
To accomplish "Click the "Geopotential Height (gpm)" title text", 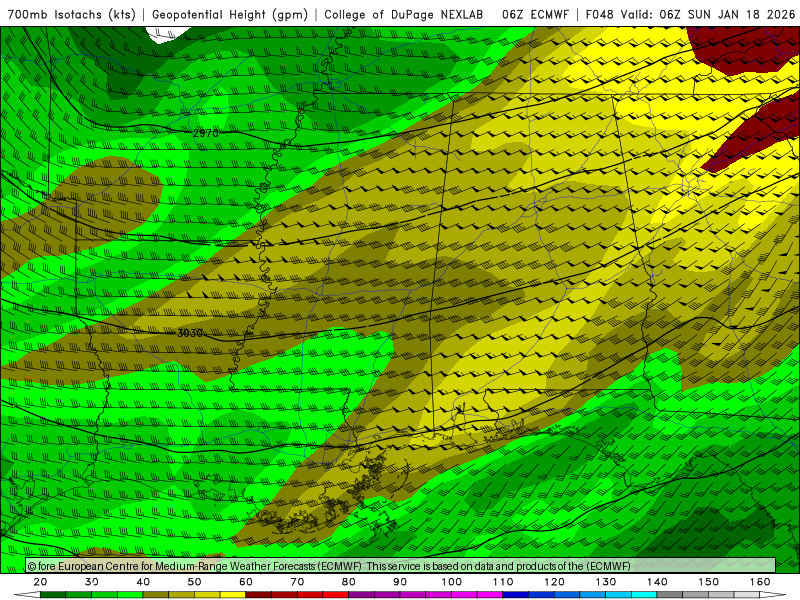I will point(230,15).
